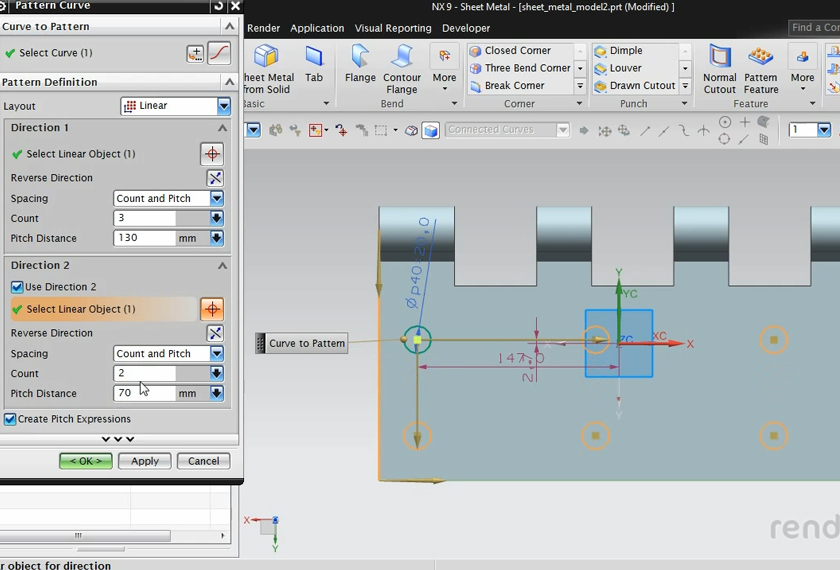Screen dimensions: 840x570
Task: Click the OK button
Action: click(x=85, y=461)
